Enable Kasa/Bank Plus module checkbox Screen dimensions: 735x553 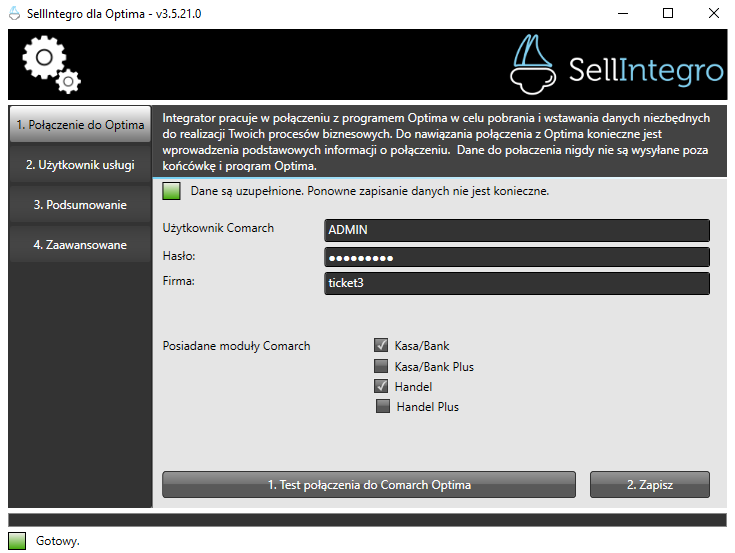[x=381, y=366]
